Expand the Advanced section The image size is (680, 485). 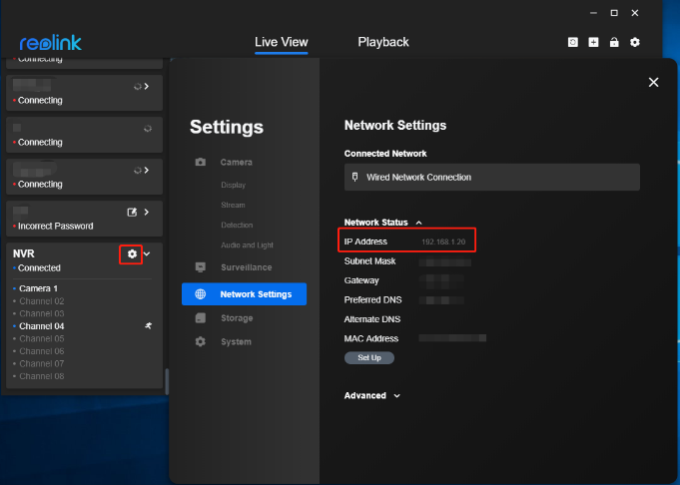397,396
